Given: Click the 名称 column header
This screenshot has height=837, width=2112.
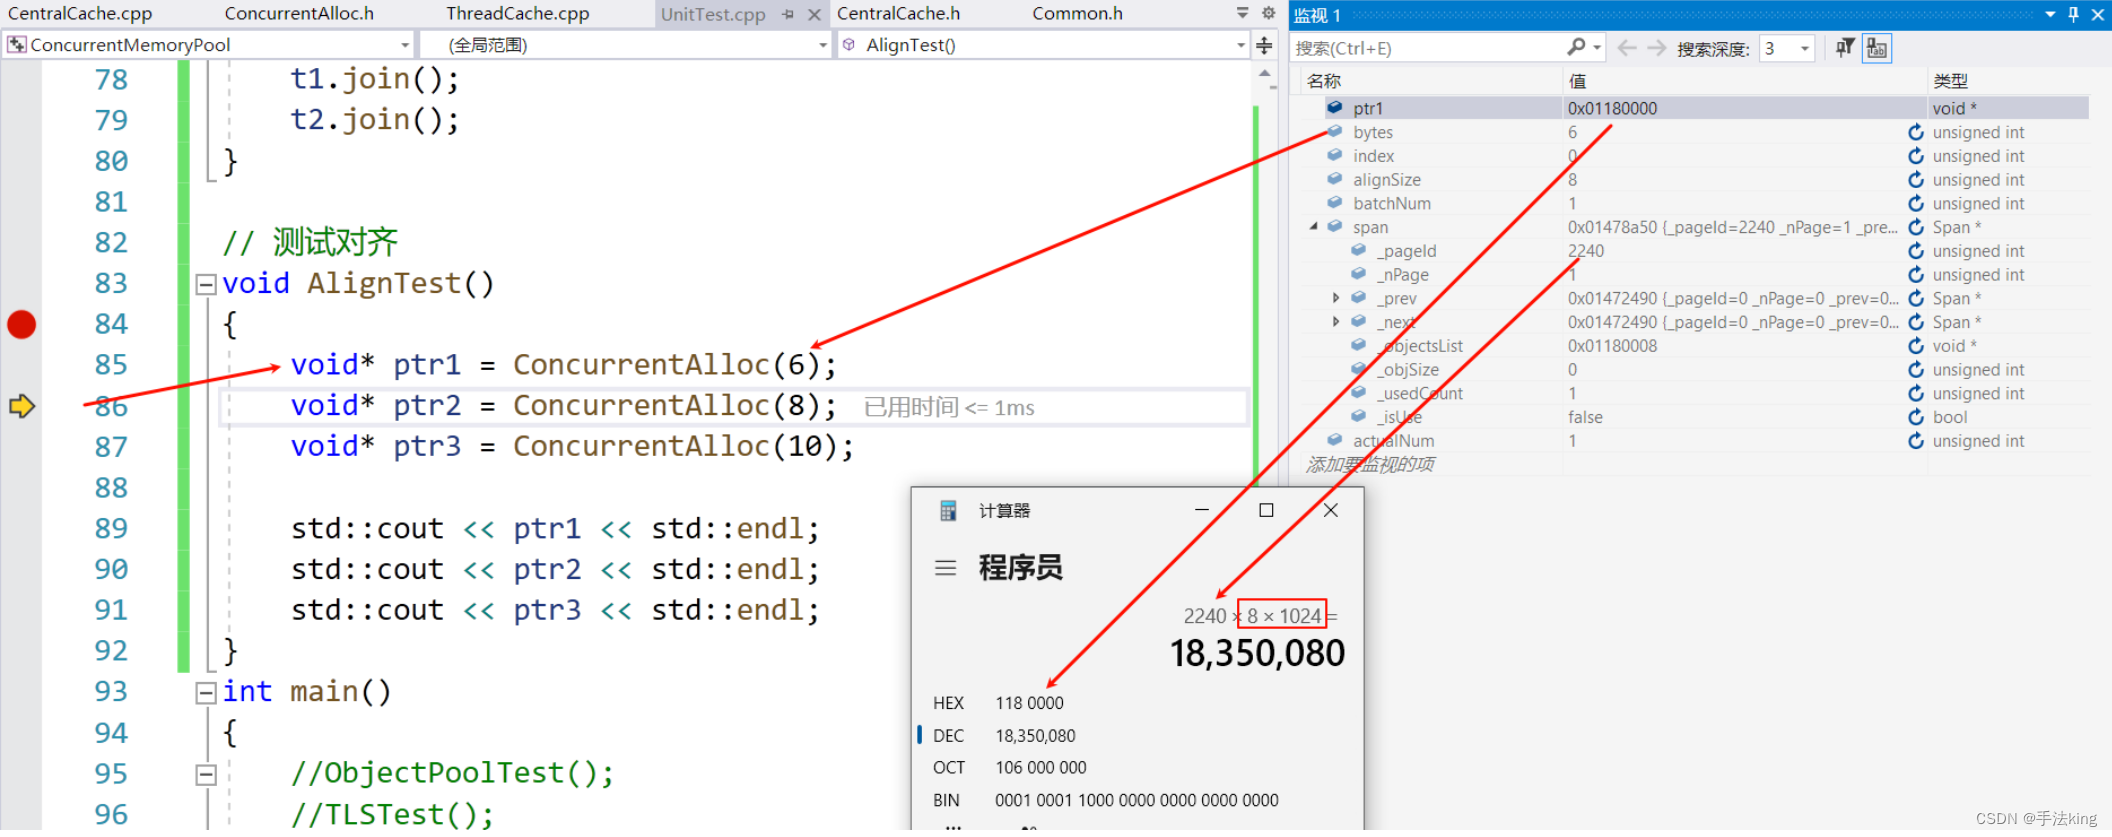Looking at the screenshot, I should coord(1324,81).
